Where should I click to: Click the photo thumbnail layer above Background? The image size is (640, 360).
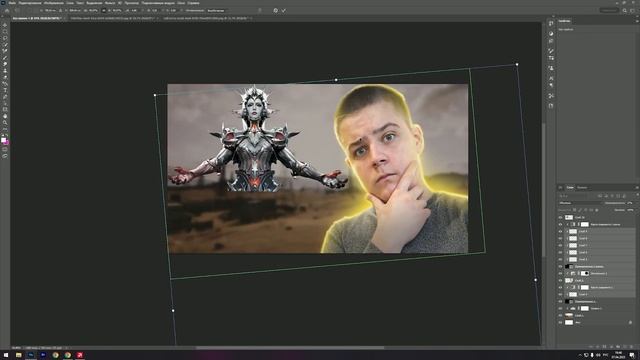click(x=569, y=316)
